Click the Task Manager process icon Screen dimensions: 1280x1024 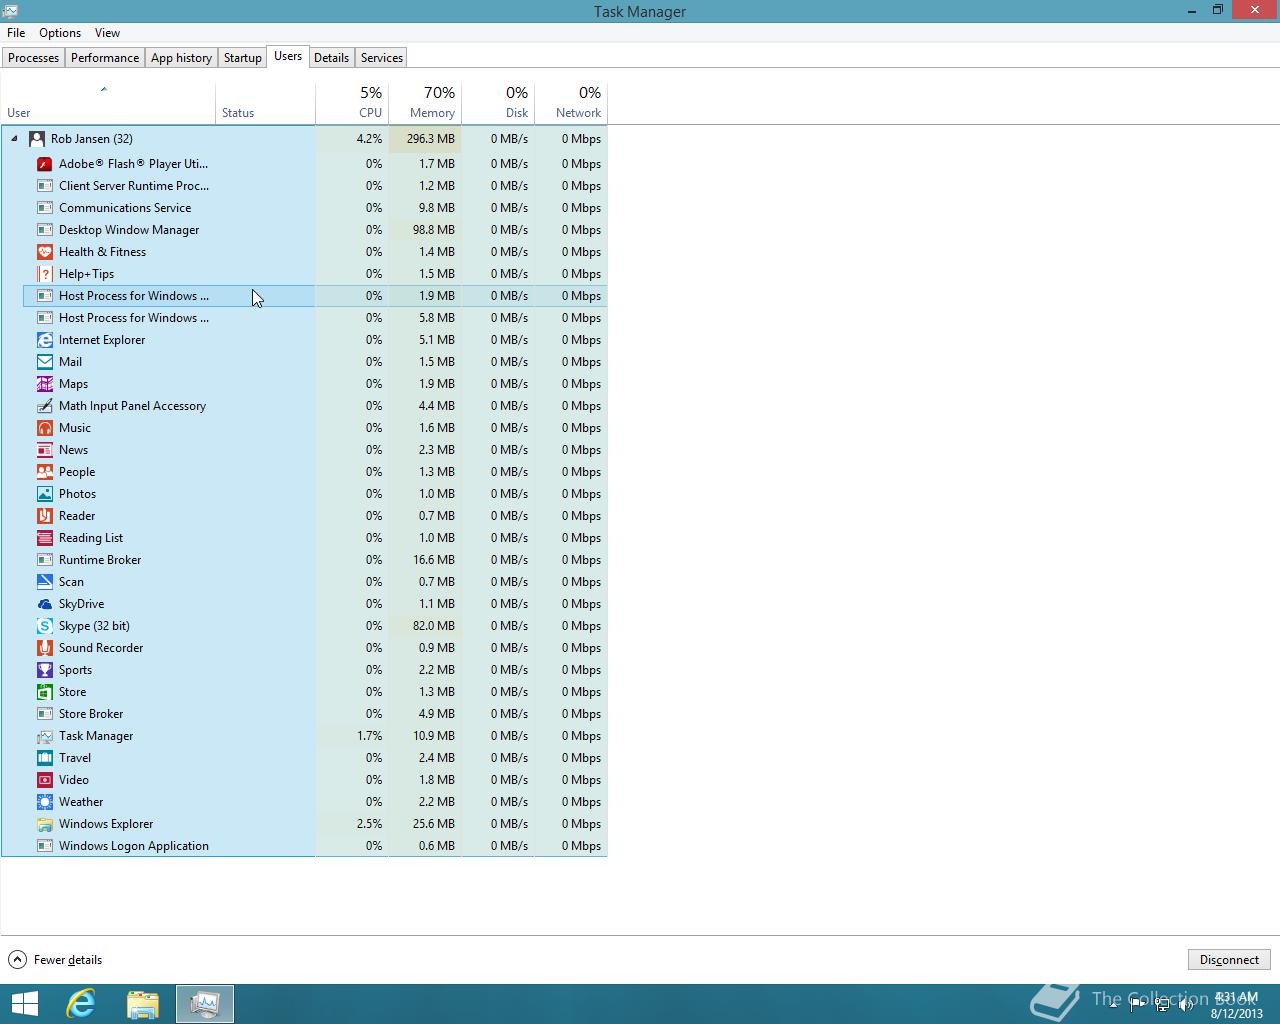coord(44,736)
